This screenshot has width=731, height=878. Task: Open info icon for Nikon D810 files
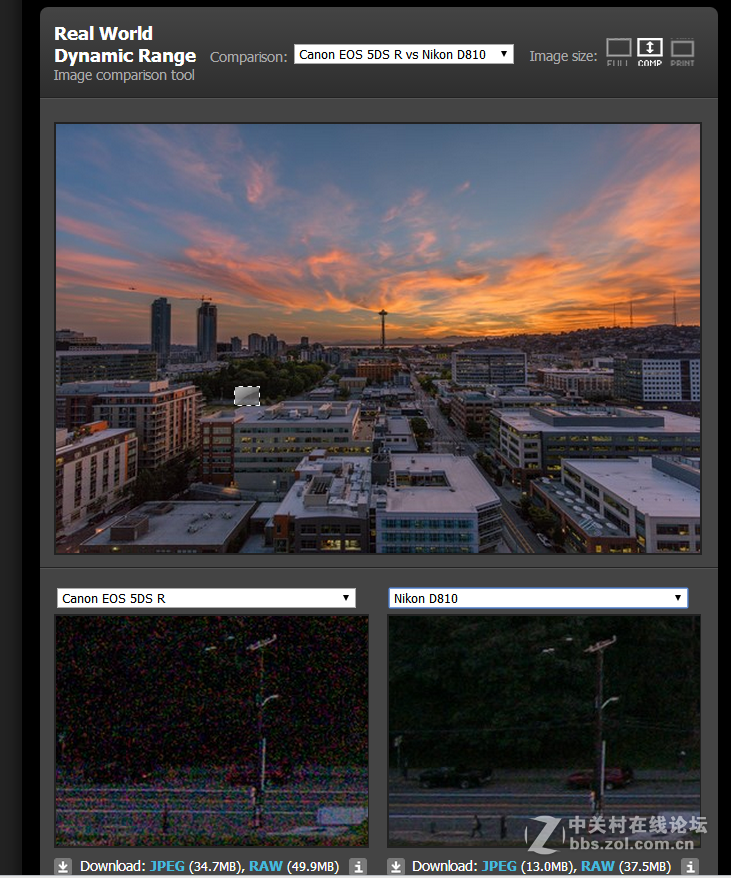689,866
